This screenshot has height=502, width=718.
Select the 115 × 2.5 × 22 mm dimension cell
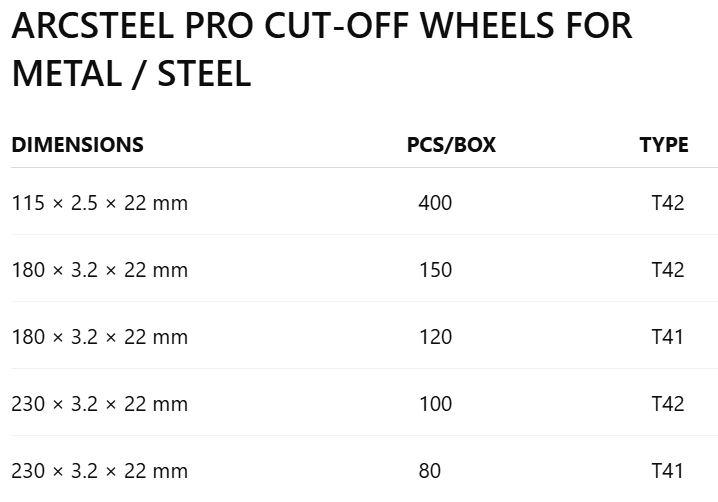[99, 203]
